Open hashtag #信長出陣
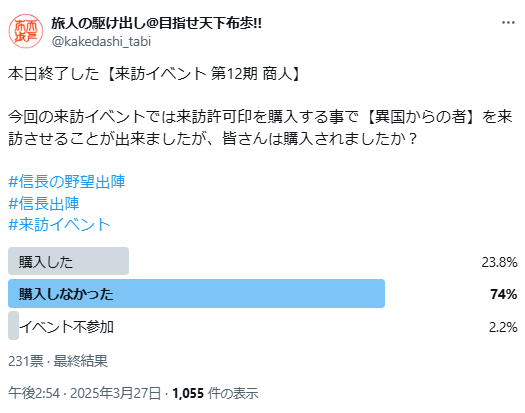Viewport: 525px width, 413px height. (x=44, y=203)
